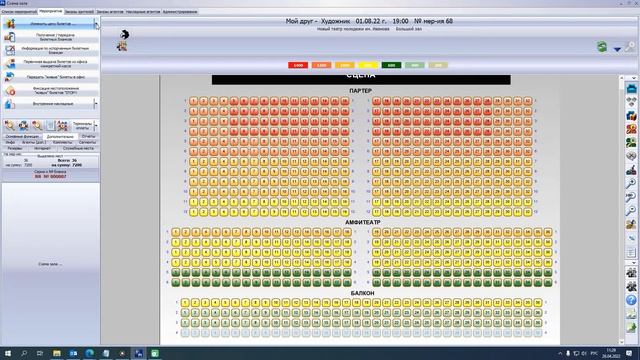Open the Windows Start menu
The image size is (640, 360).
click(8, 353)
